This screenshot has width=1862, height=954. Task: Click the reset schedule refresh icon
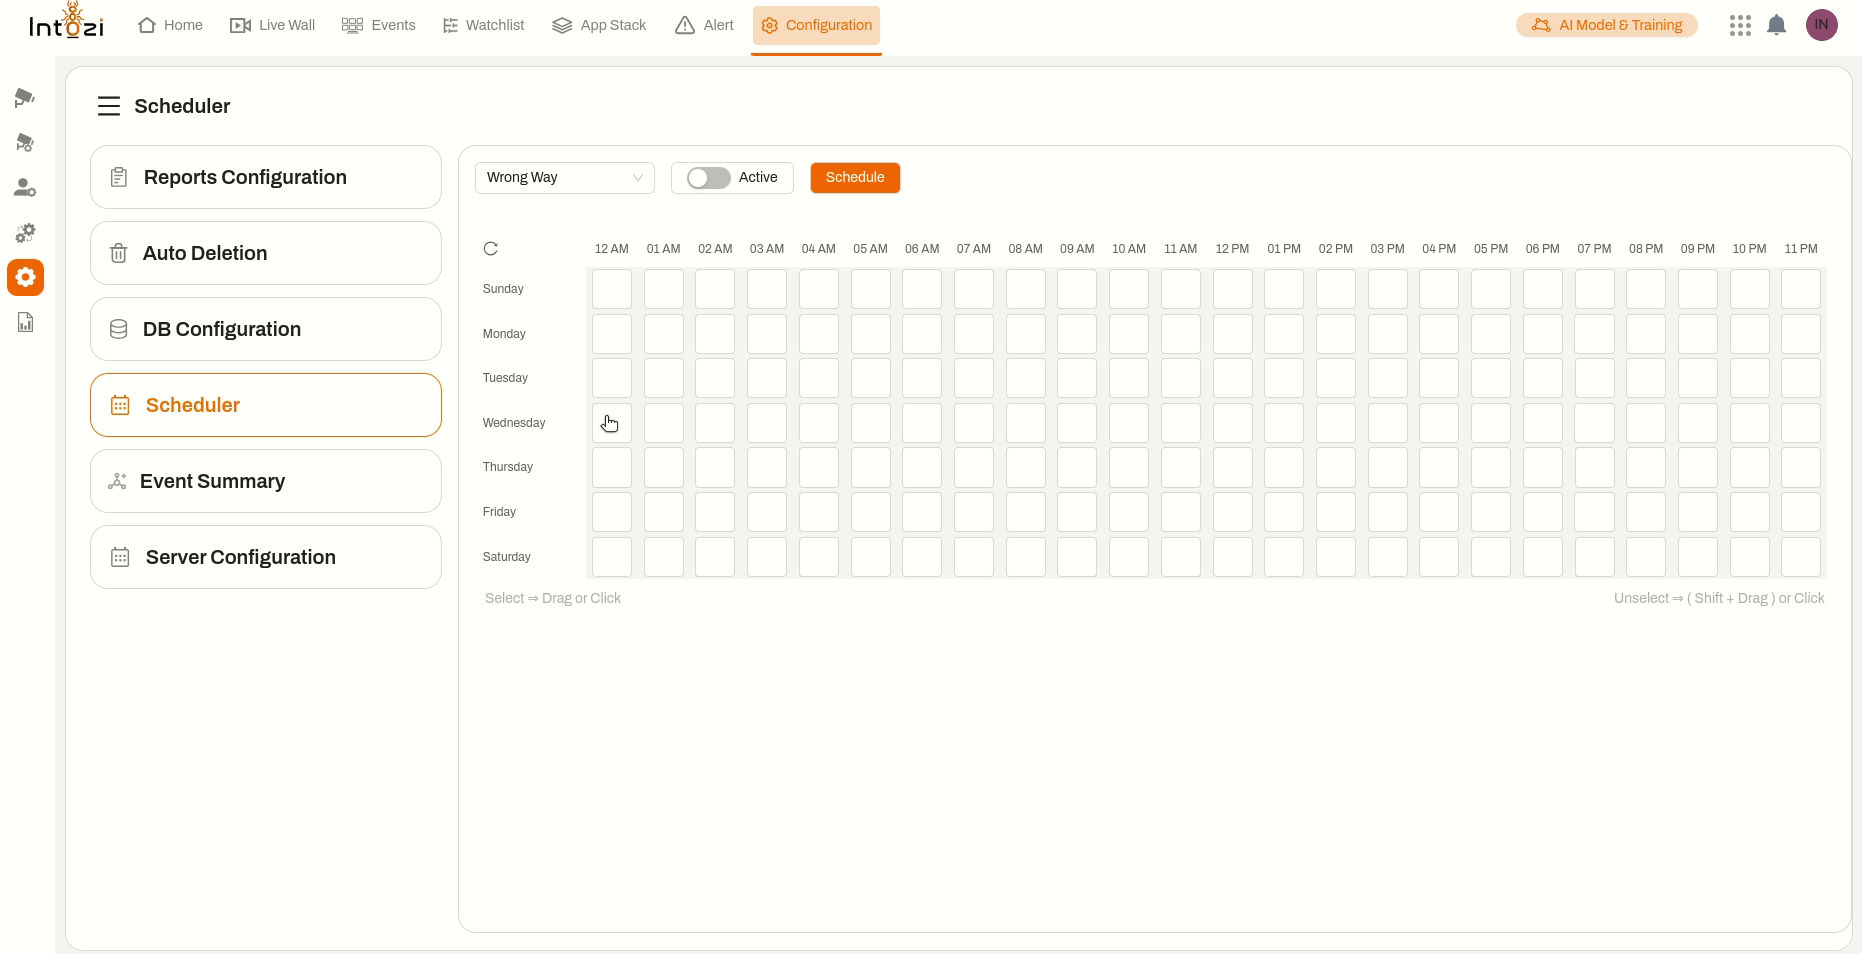[x=490, y=249]
